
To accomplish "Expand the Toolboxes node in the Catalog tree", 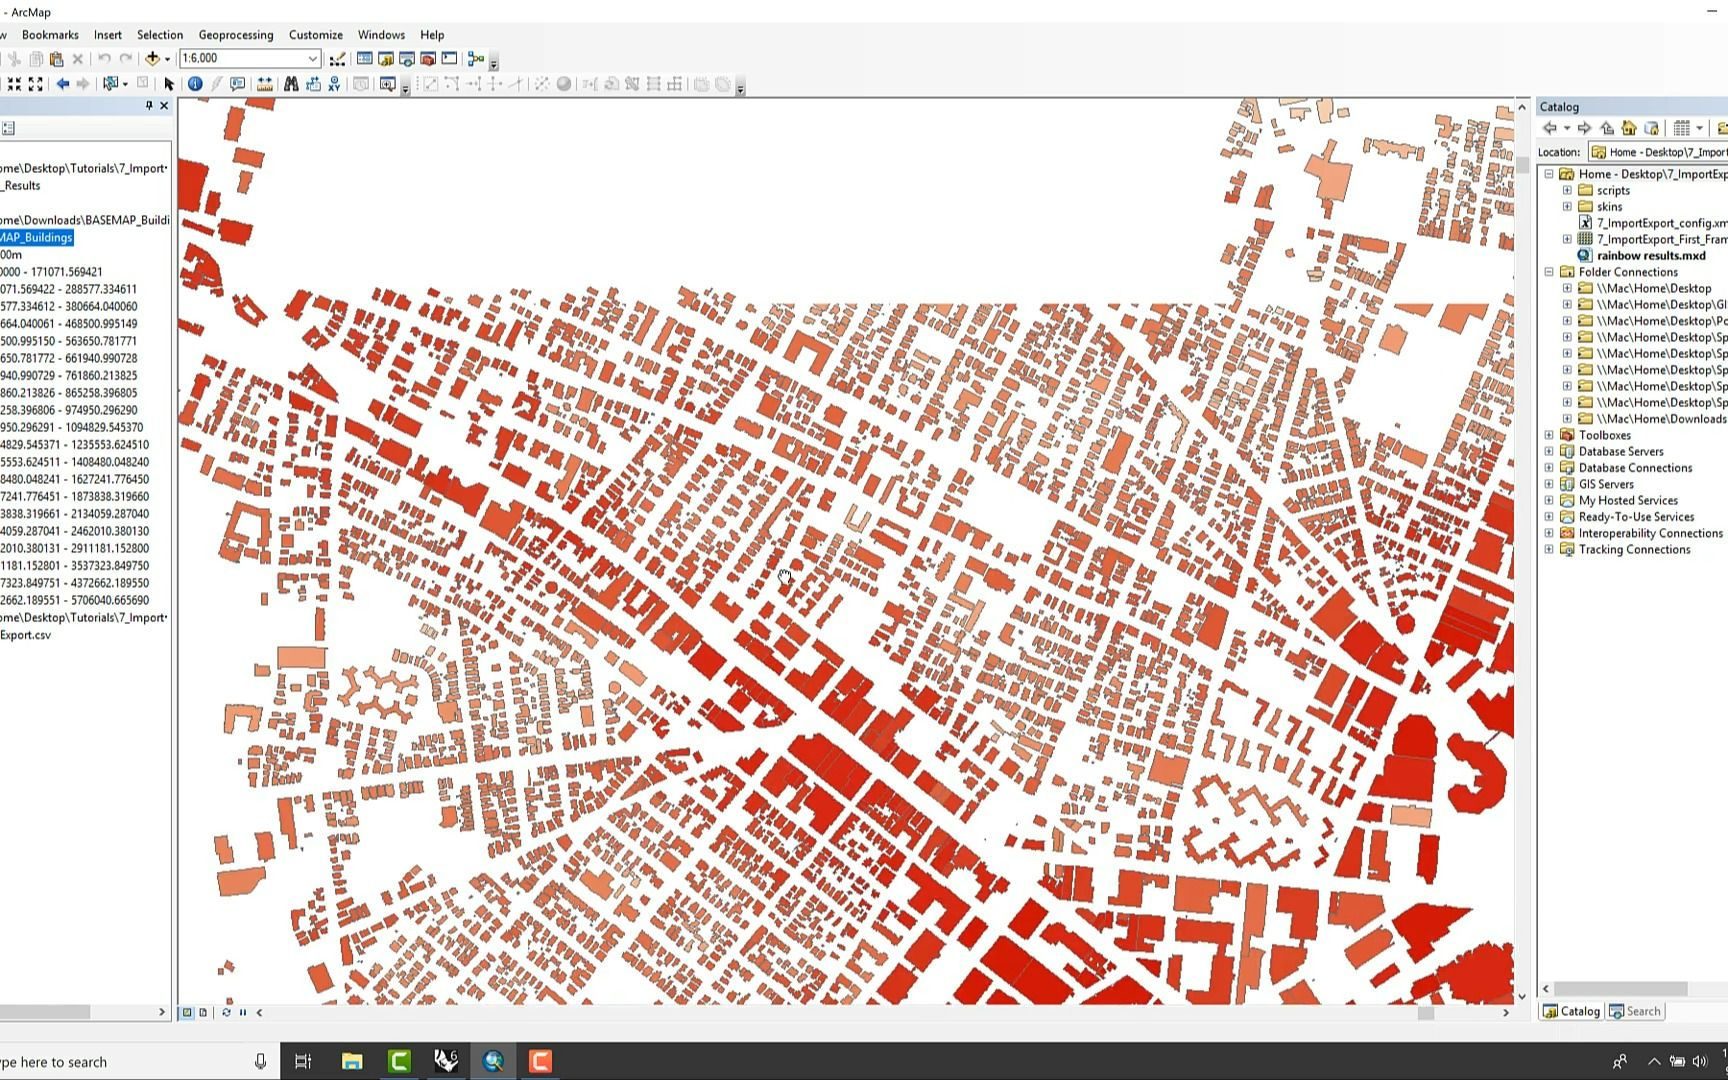I will click(1549, 435).
